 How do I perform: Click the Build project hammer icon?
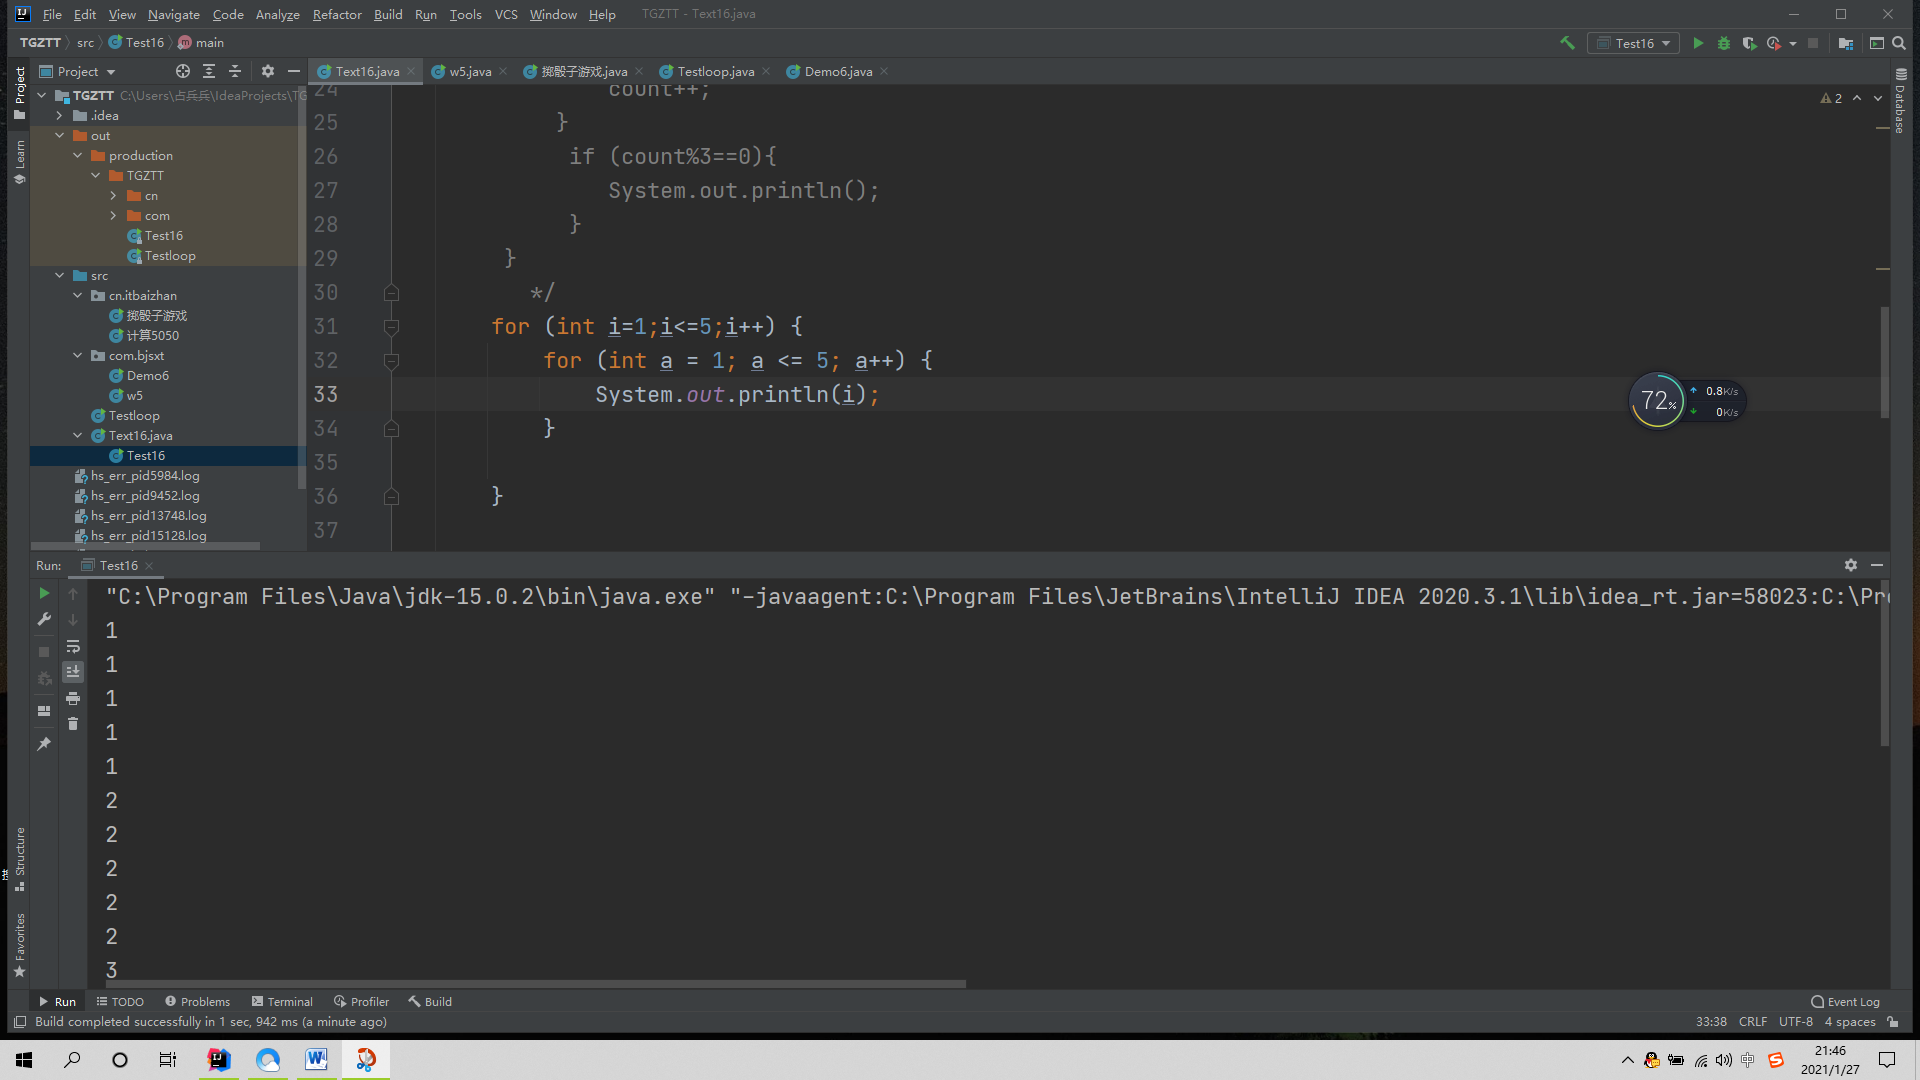tap(1567, 43)
